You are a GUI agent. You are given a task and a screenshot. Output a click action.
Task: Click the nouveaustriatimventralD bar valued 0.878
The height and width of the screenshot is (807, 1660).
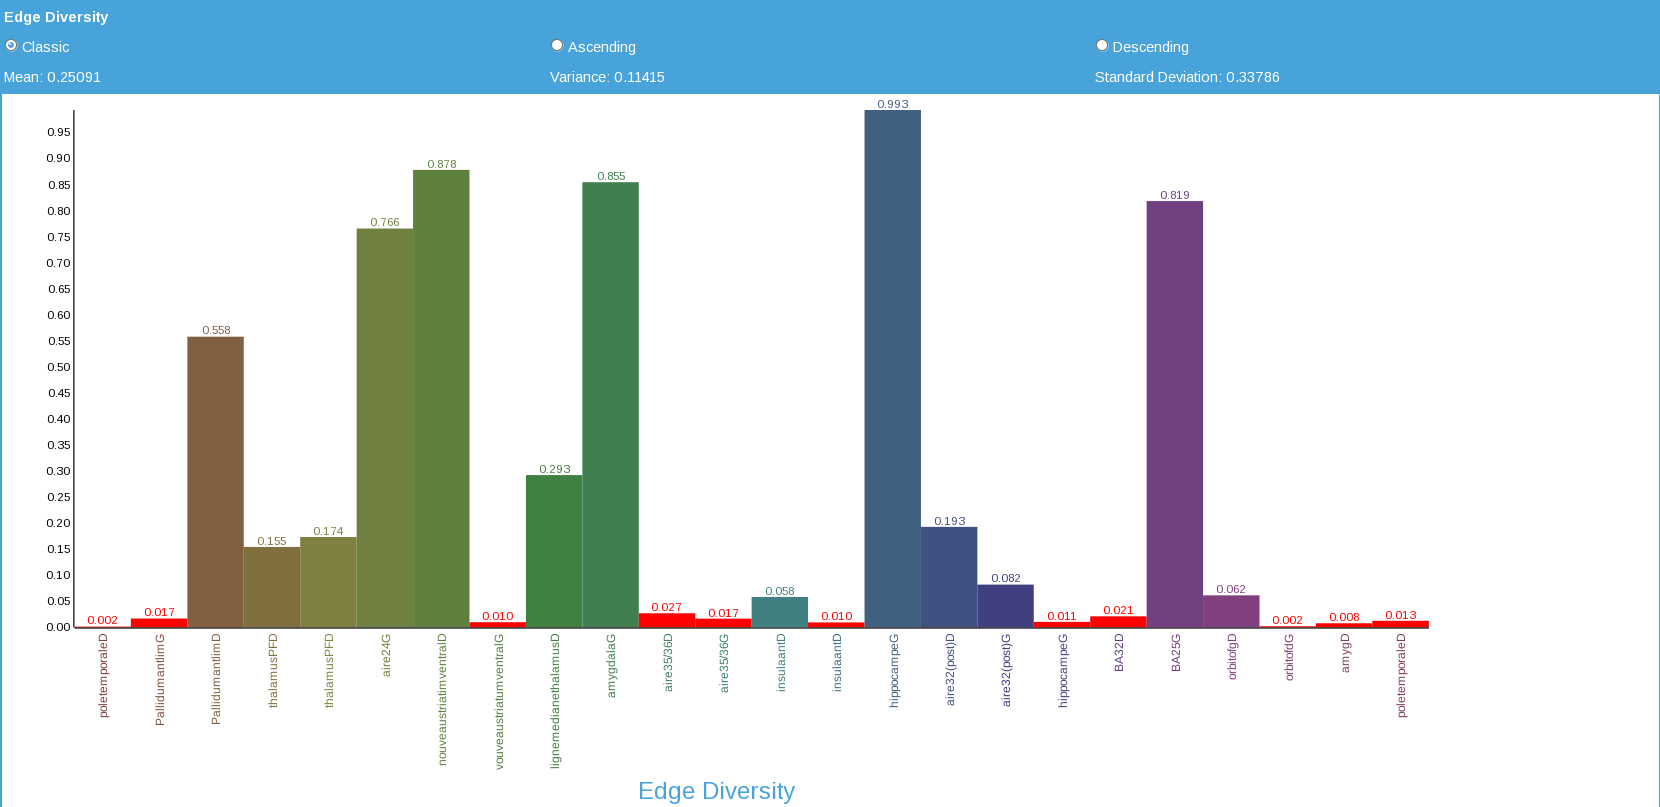pyautogui.click(x=441, y=399)
